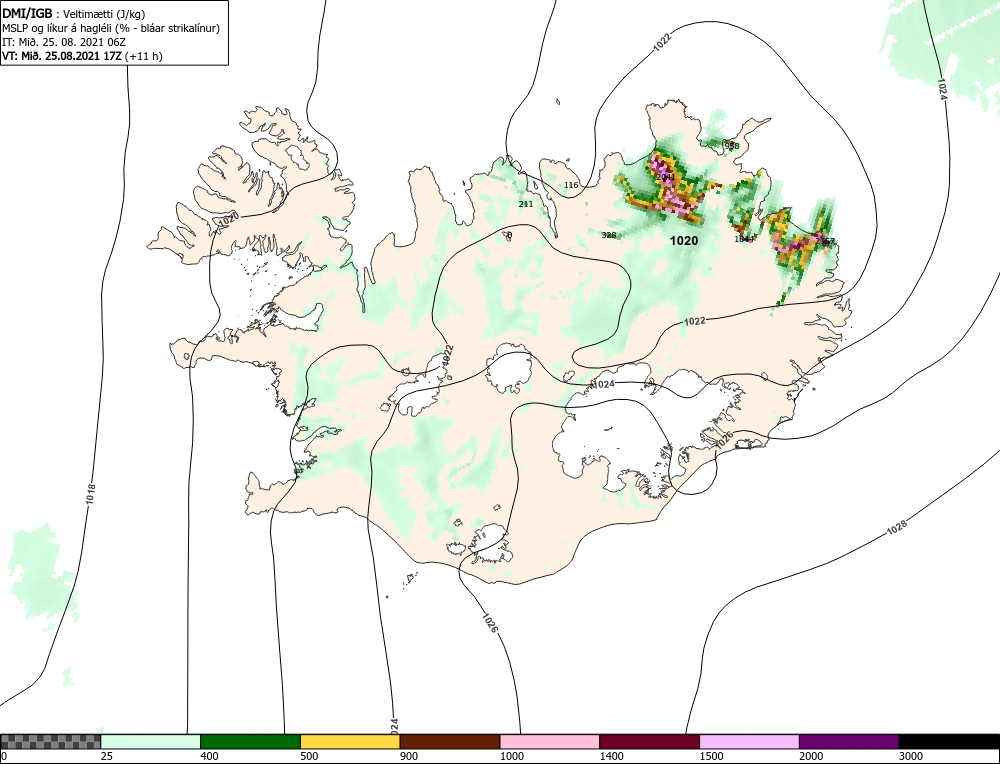Screen dimensions: 1000x764
Task: Click the value 211 in north Iceland
Action: (526, 204)
